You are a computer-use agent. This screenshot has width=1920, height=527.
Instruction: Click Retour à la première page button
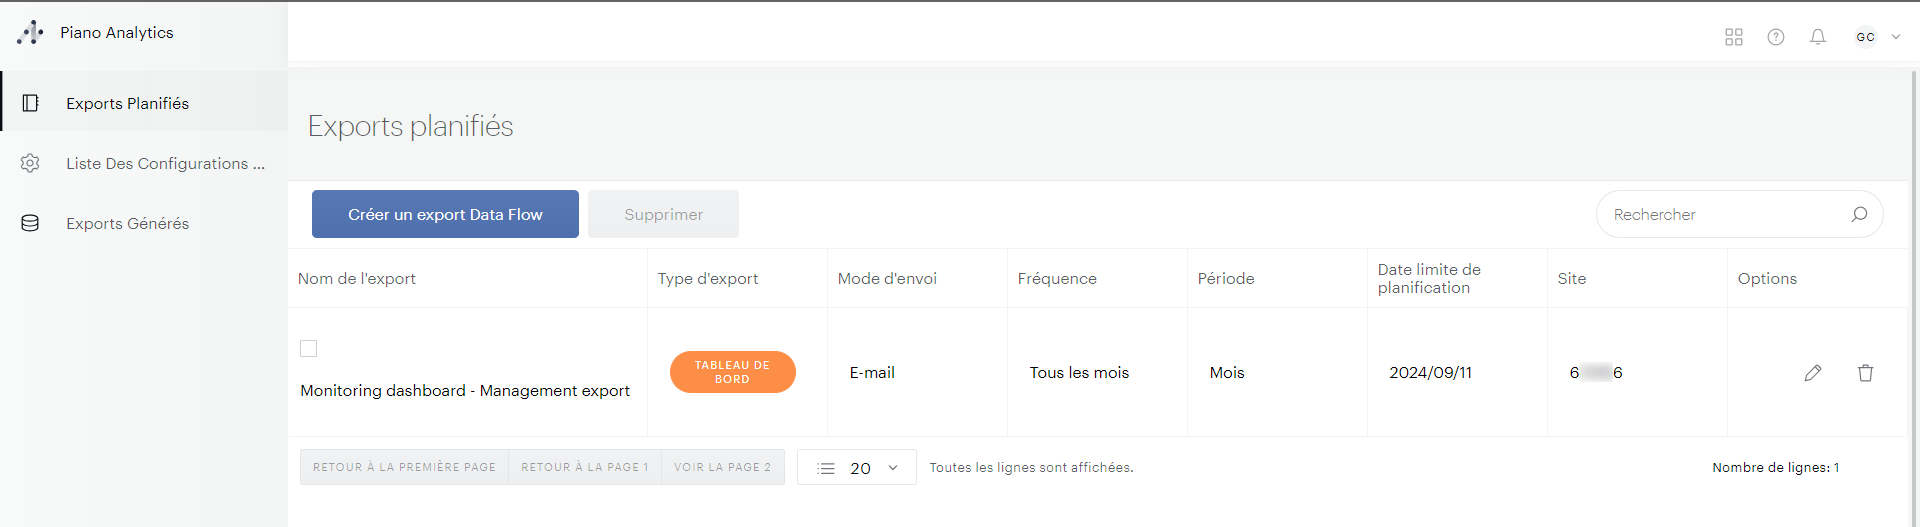pyautogui.click(x=404, y=467)
